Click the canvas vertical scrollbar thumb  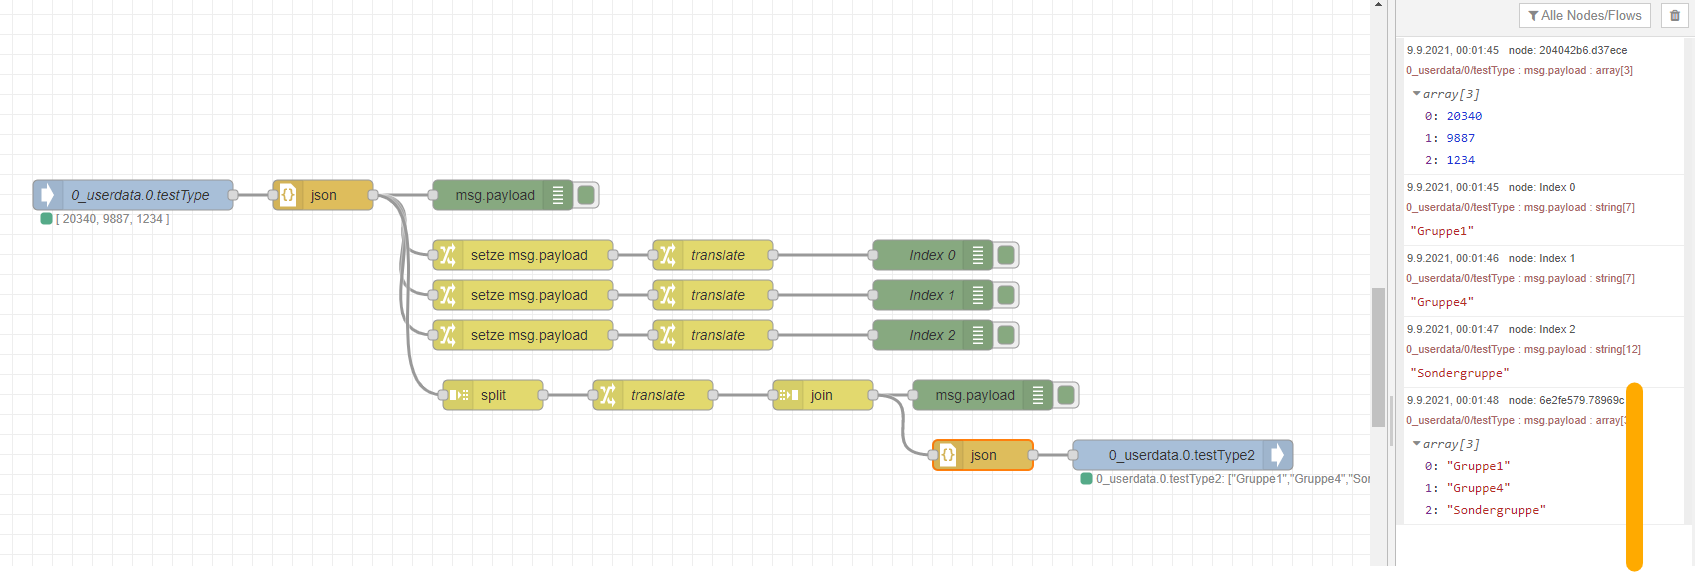click(1378, 356)
